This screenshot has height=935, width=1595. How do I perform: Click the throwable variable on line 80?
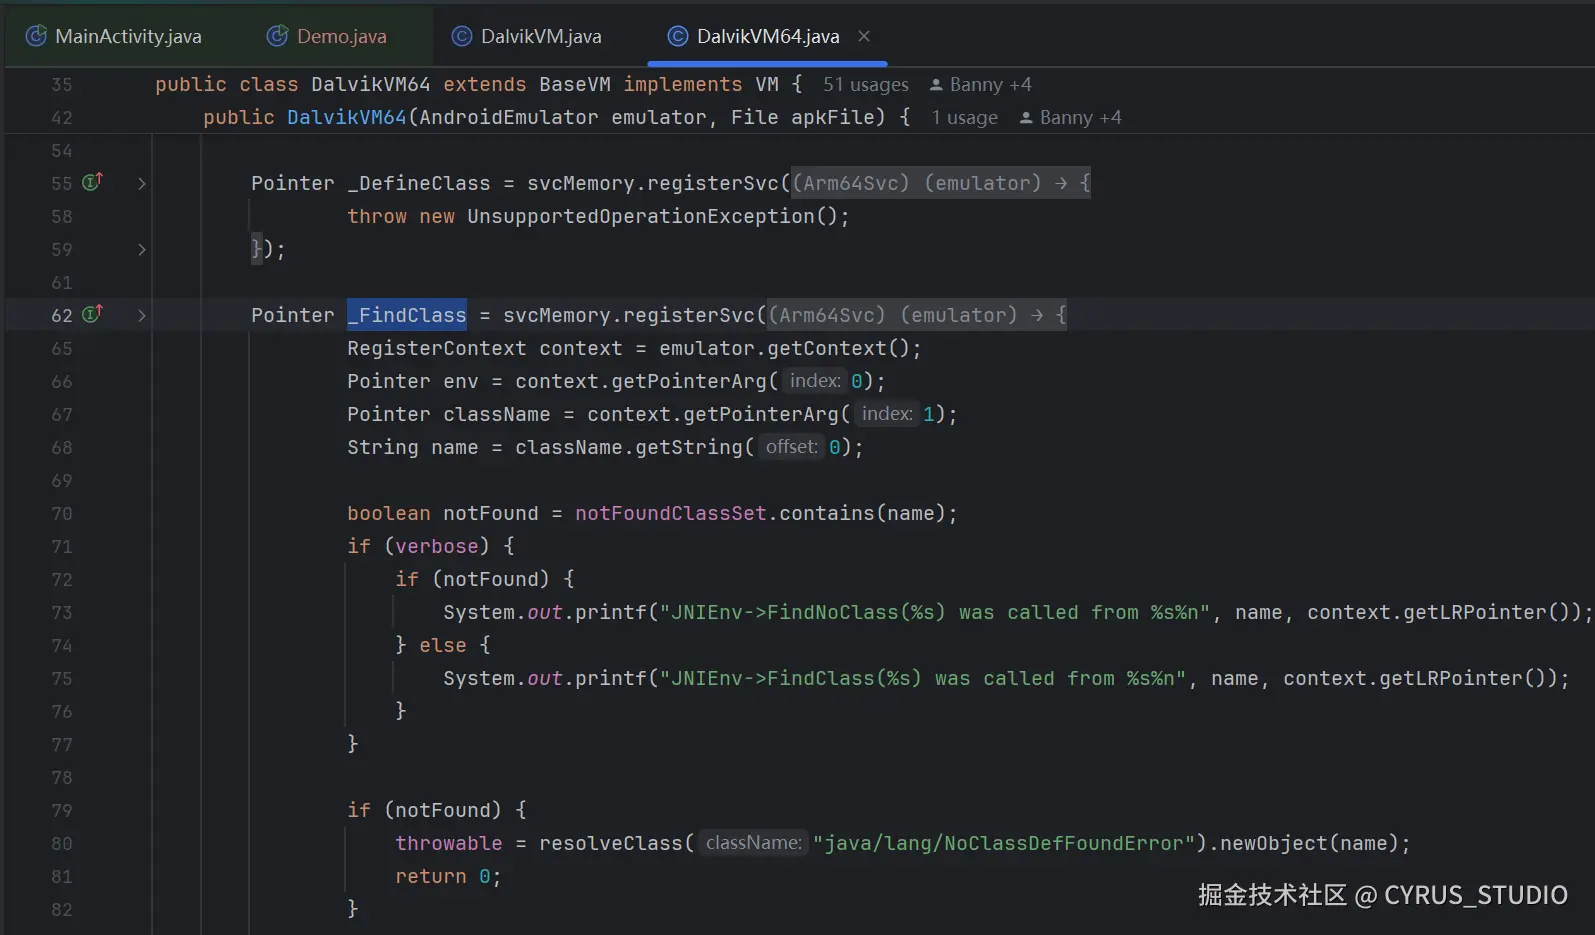point(449,843)
